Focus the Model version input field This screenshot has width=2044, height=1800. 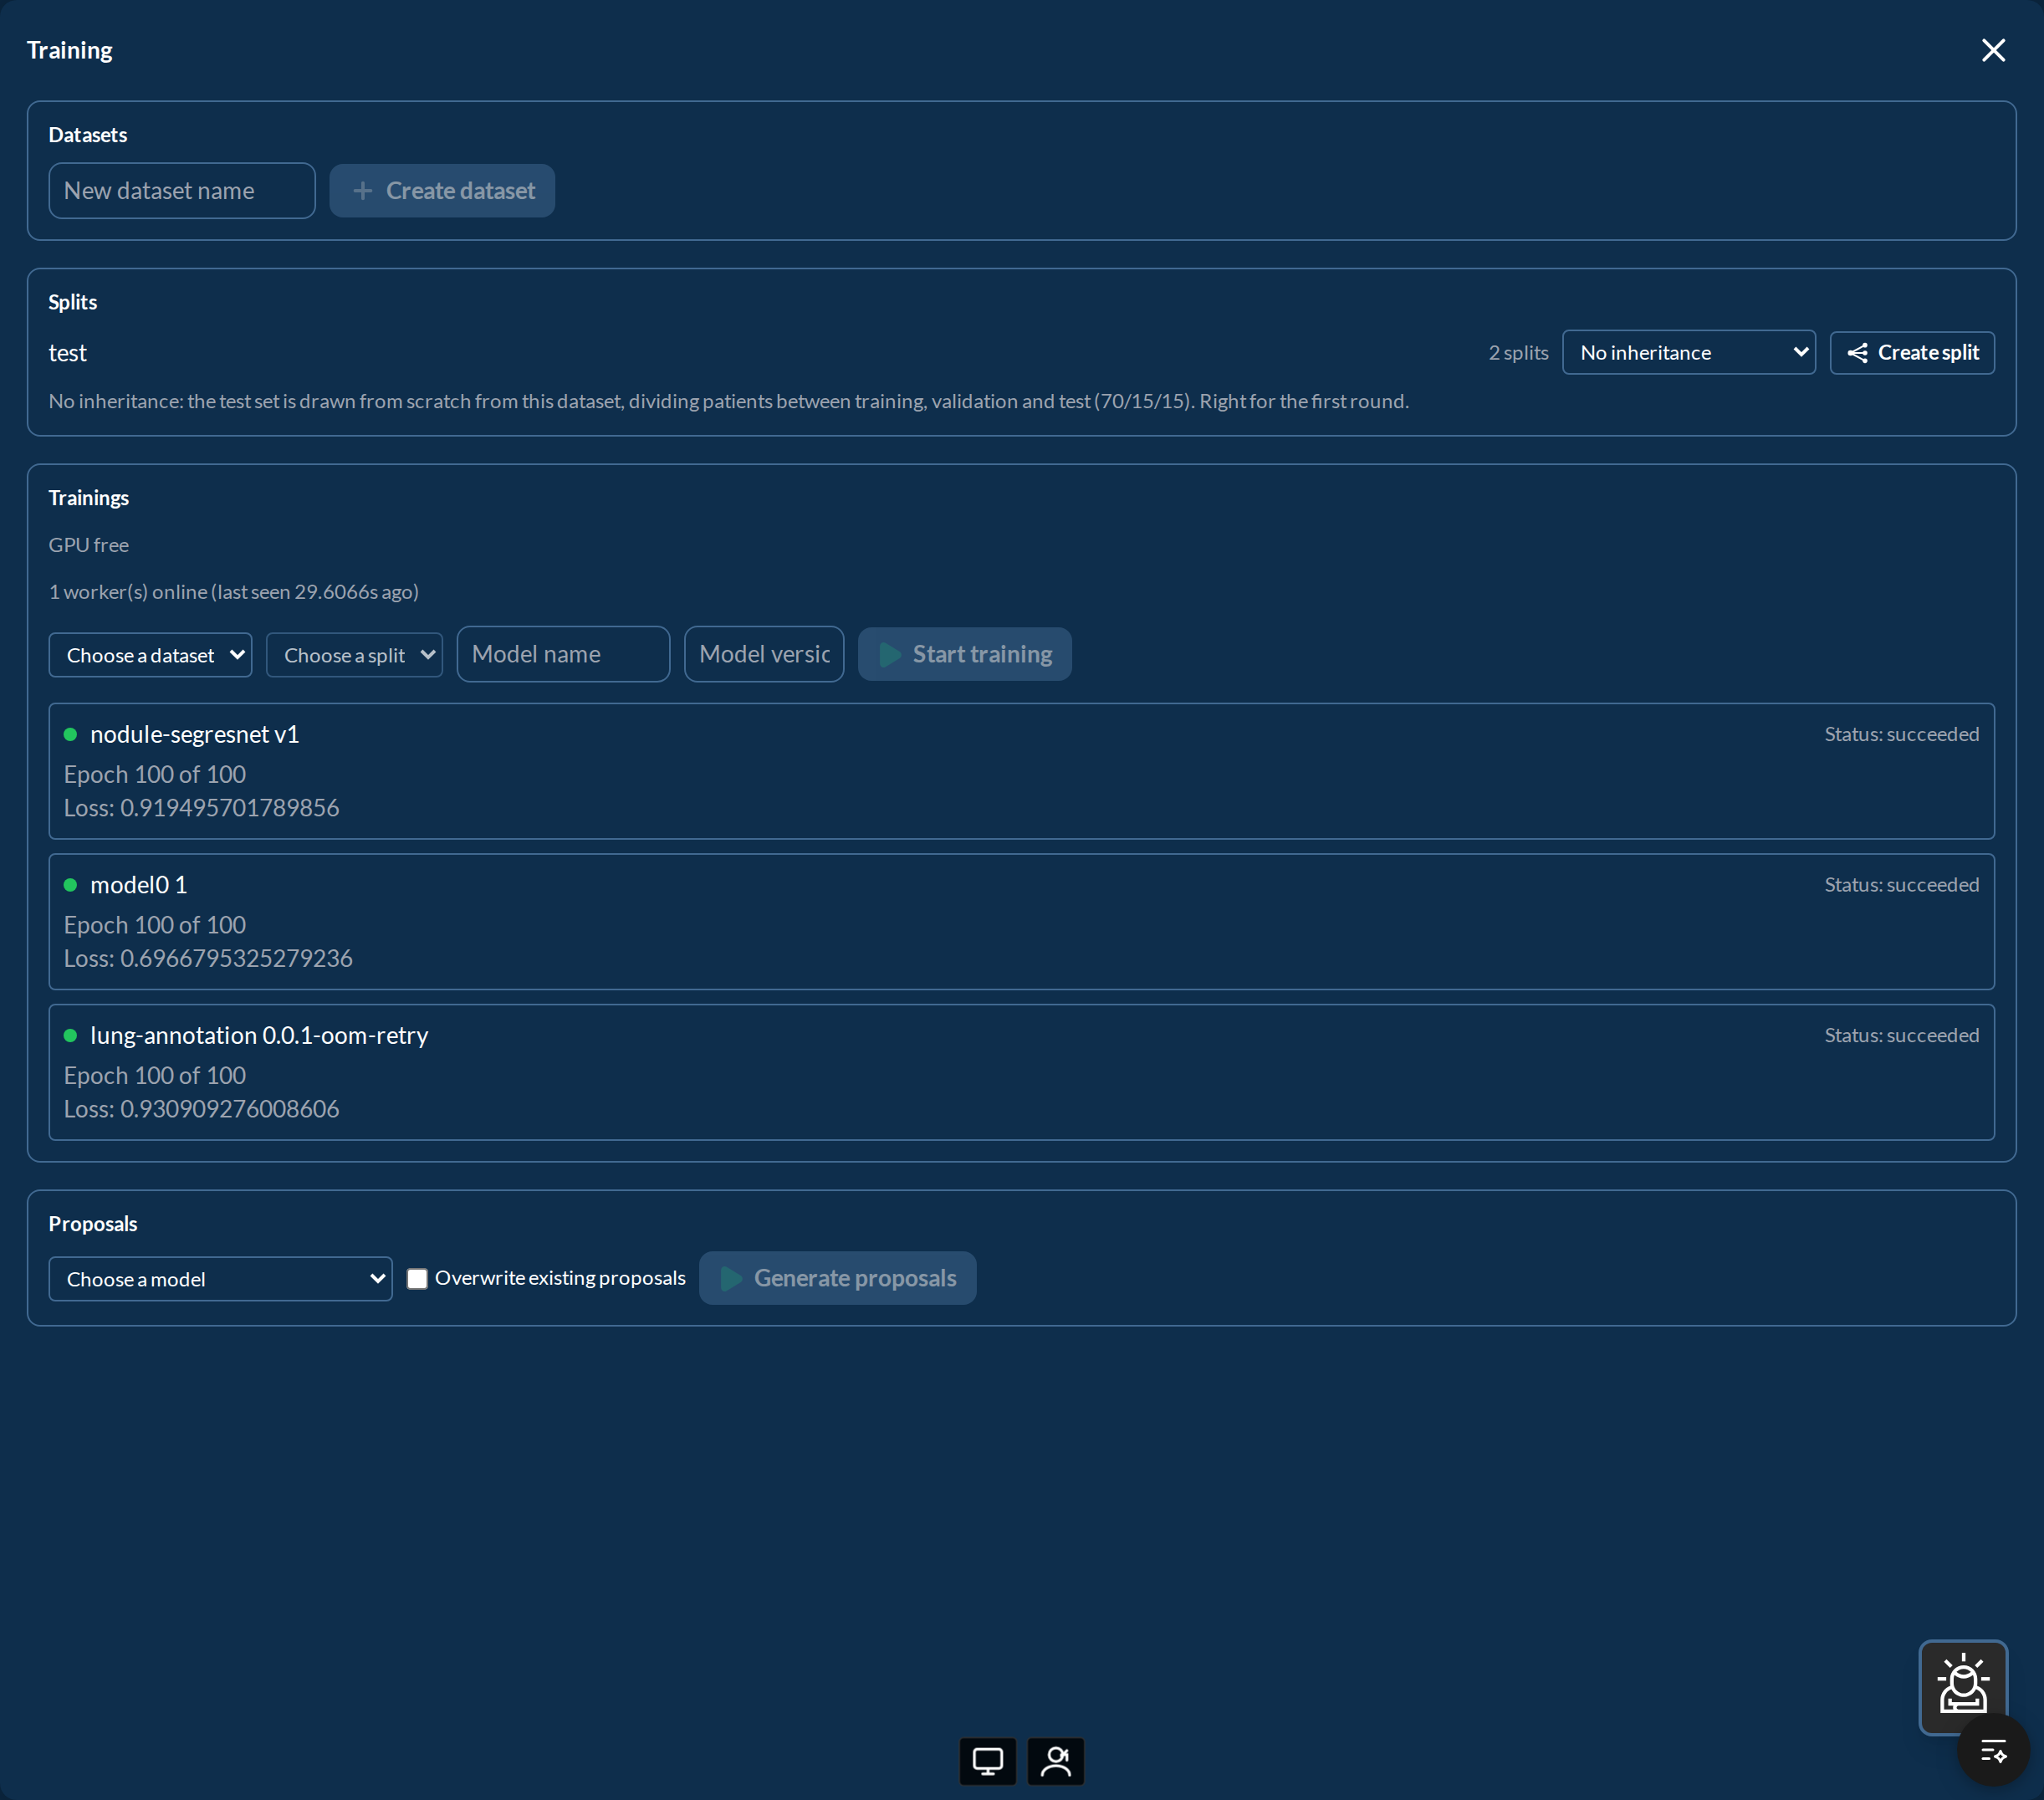click(x=764, y=654)
